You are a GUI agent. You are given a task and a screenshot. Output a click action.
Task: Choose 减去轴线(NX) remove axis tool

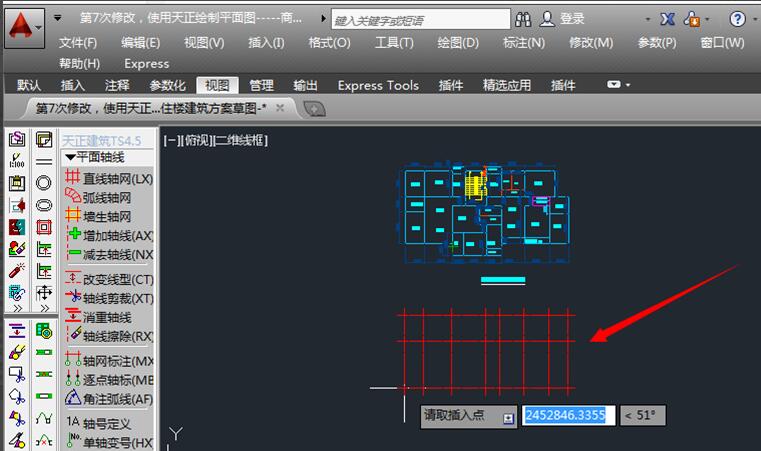(x=110, y=254)
